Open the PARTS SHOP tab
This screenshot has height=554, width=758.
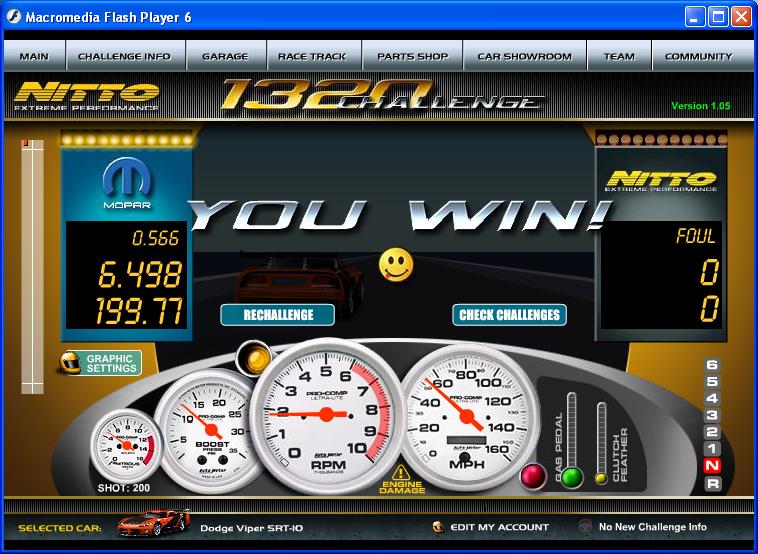coord(412,56)
